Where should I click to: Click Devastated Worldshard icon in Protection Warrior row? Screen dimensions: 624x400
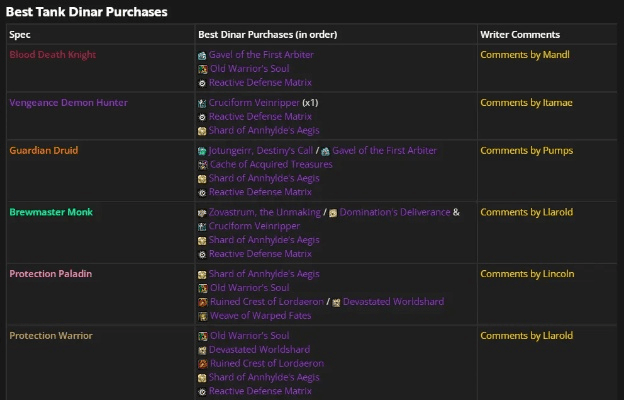(202, 350)
